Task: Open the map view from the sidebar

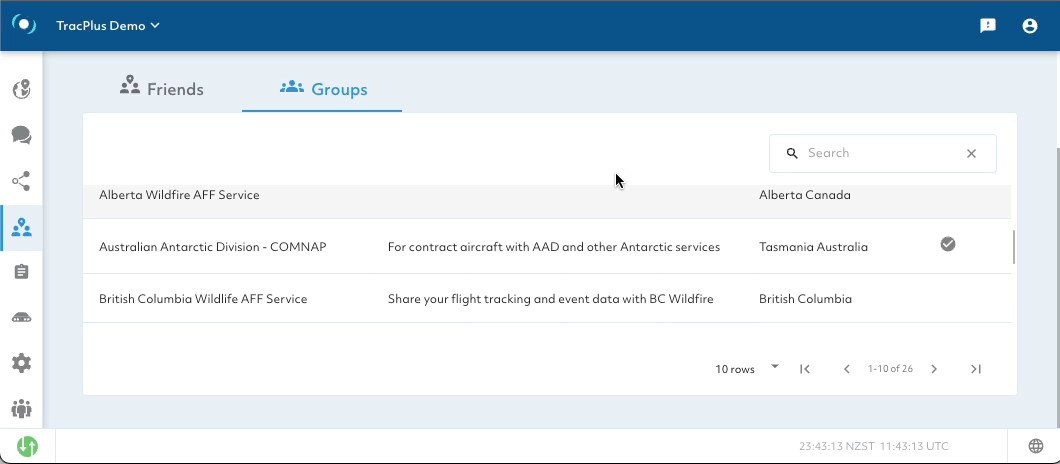Action: pos(21,90)
